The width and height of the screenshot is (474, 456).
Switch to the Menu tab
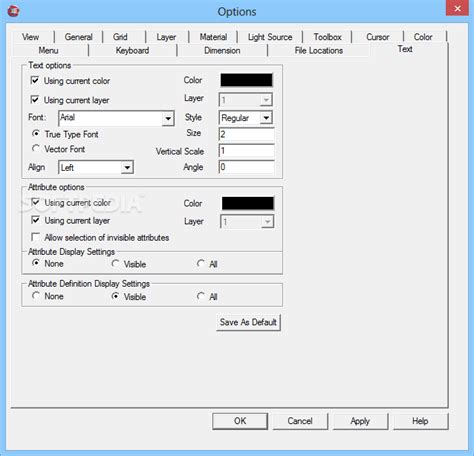[x=49, y=51]
